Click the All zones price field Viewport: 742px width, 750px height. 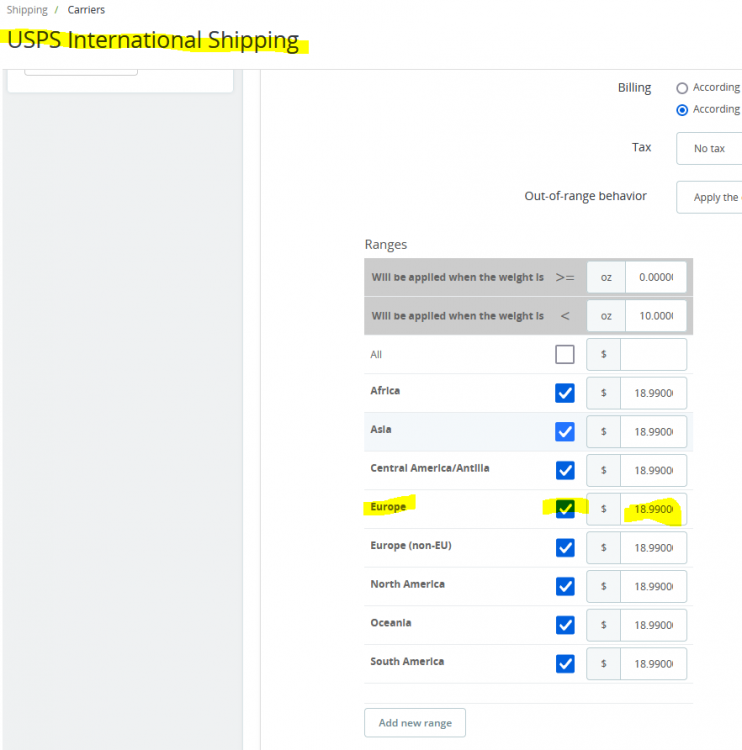click(653, 354)
